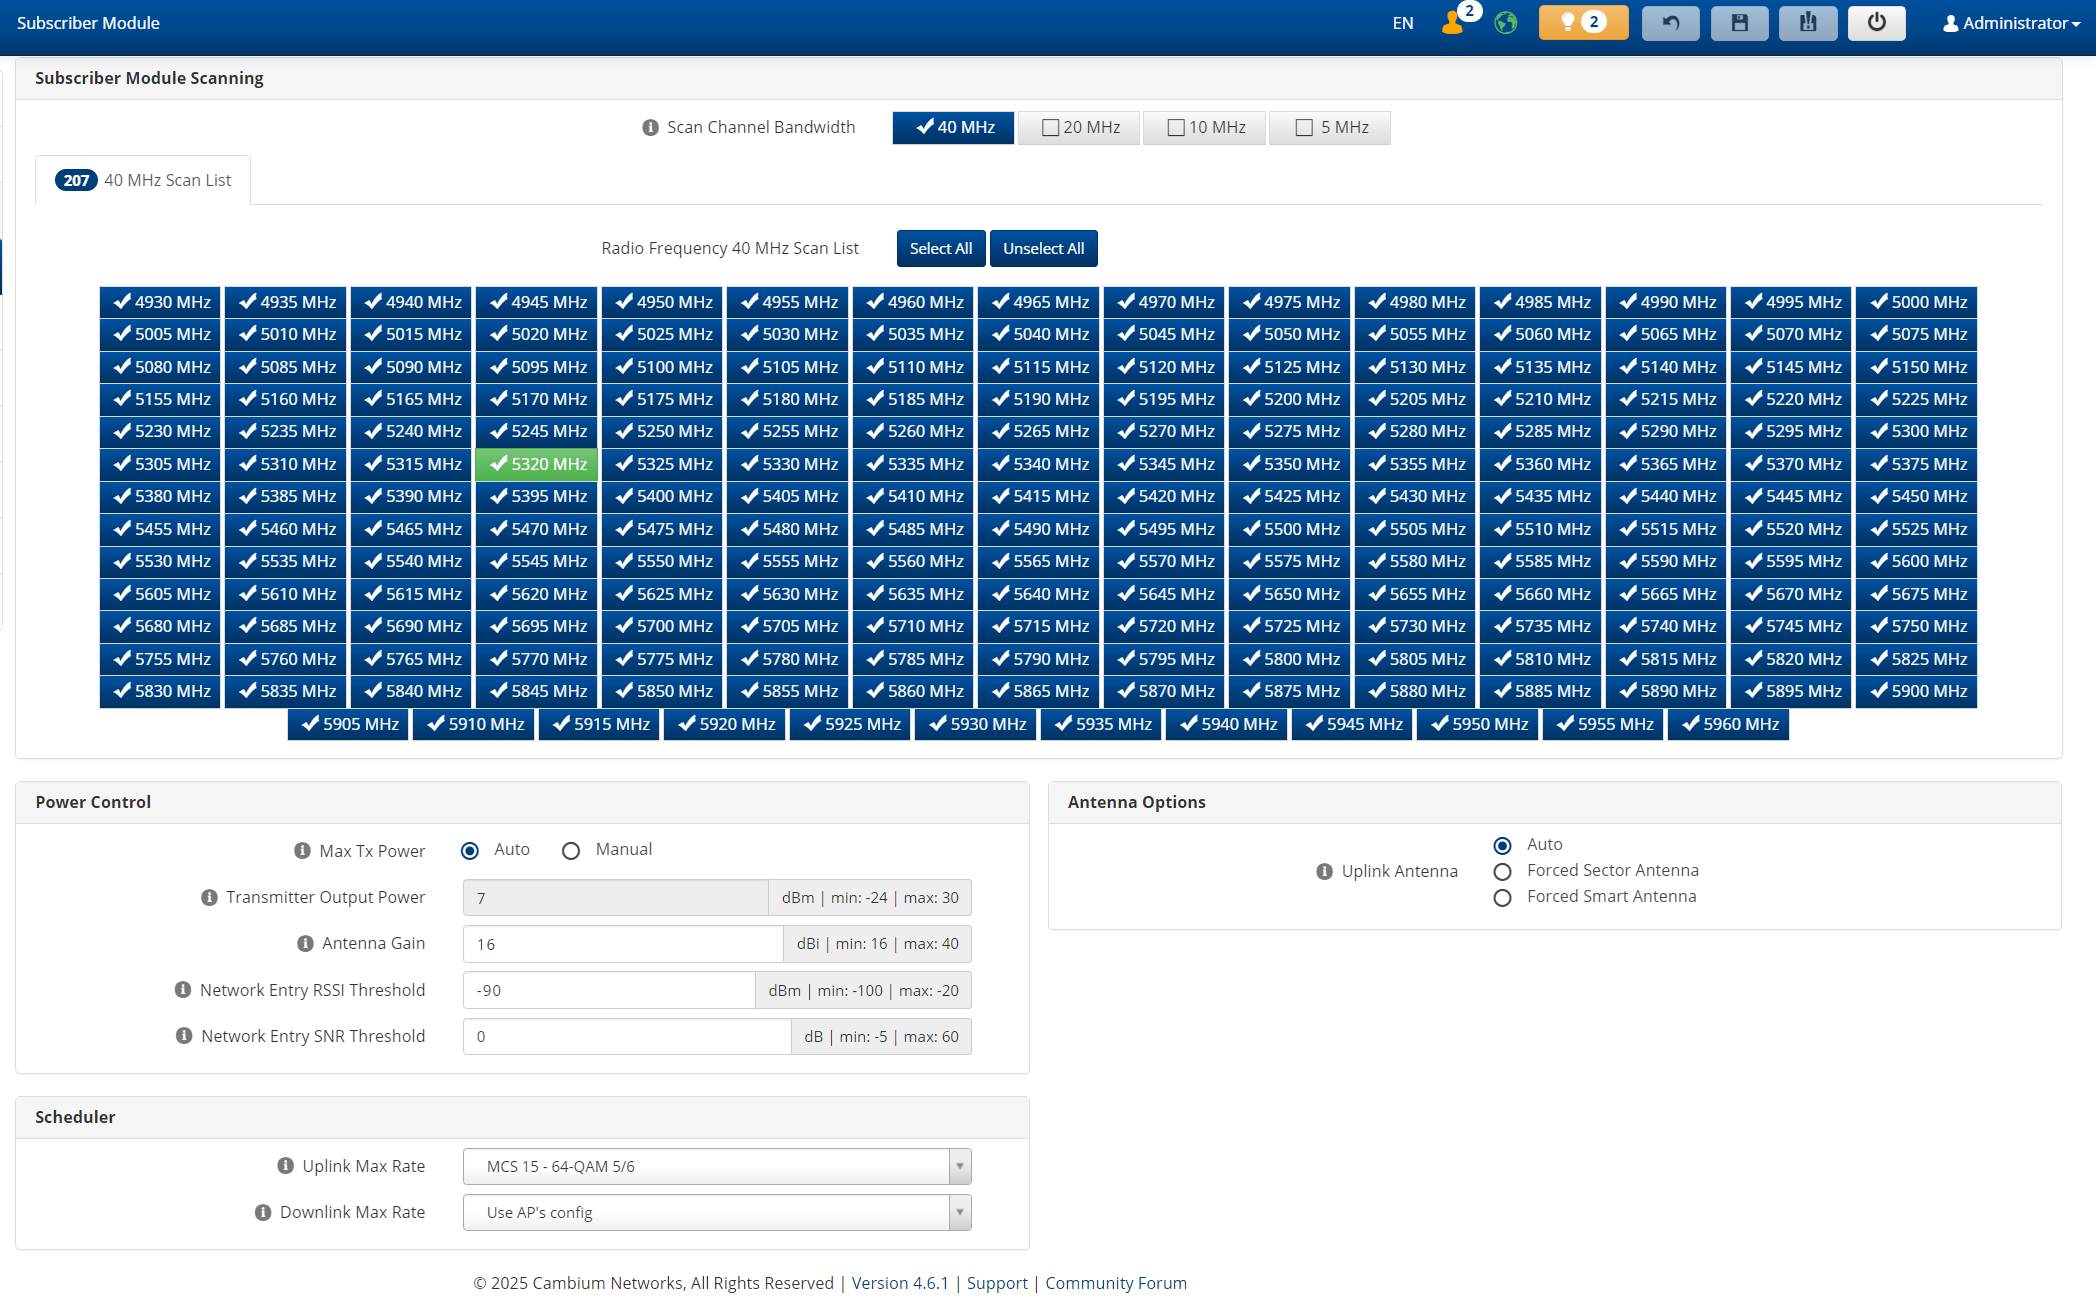Click info icon beside Scan Channel Bandwidth
Viewport: 2096px width, 1298px height.
tap(650, 127)
